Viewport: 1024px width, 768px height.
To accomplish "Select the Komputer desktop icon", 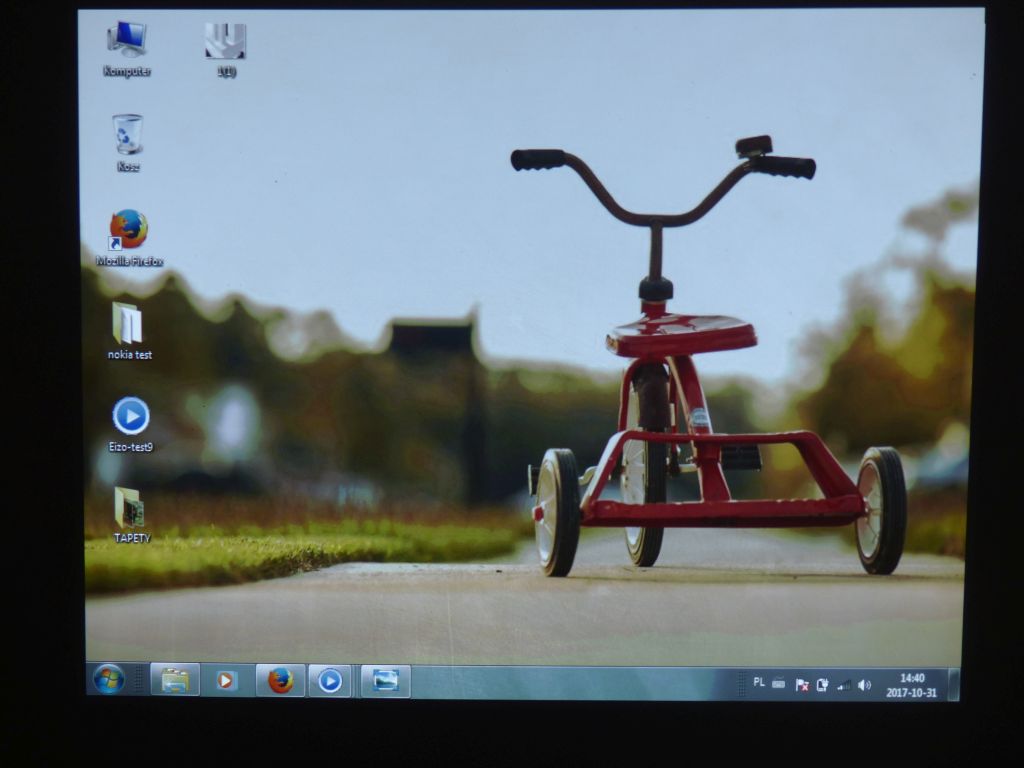I will coord(127,49).
